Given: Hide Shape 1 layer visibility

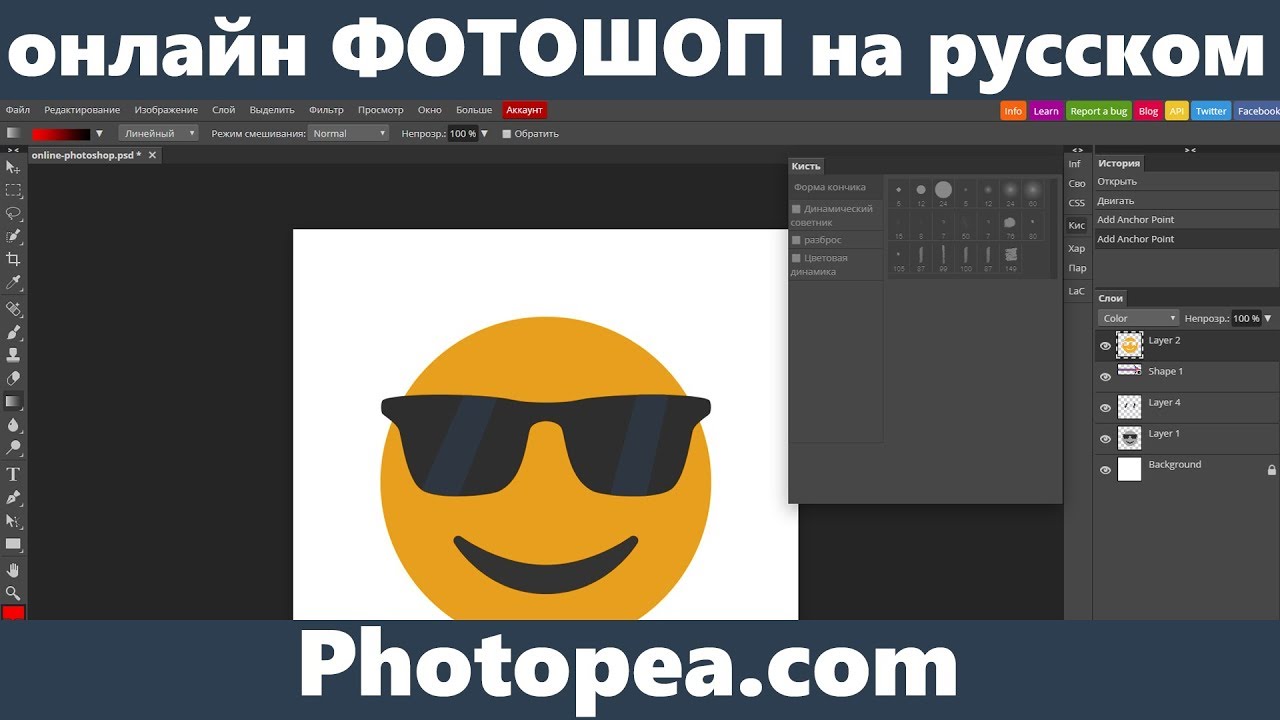Looking at the screenshot, I should [1105, 377].
